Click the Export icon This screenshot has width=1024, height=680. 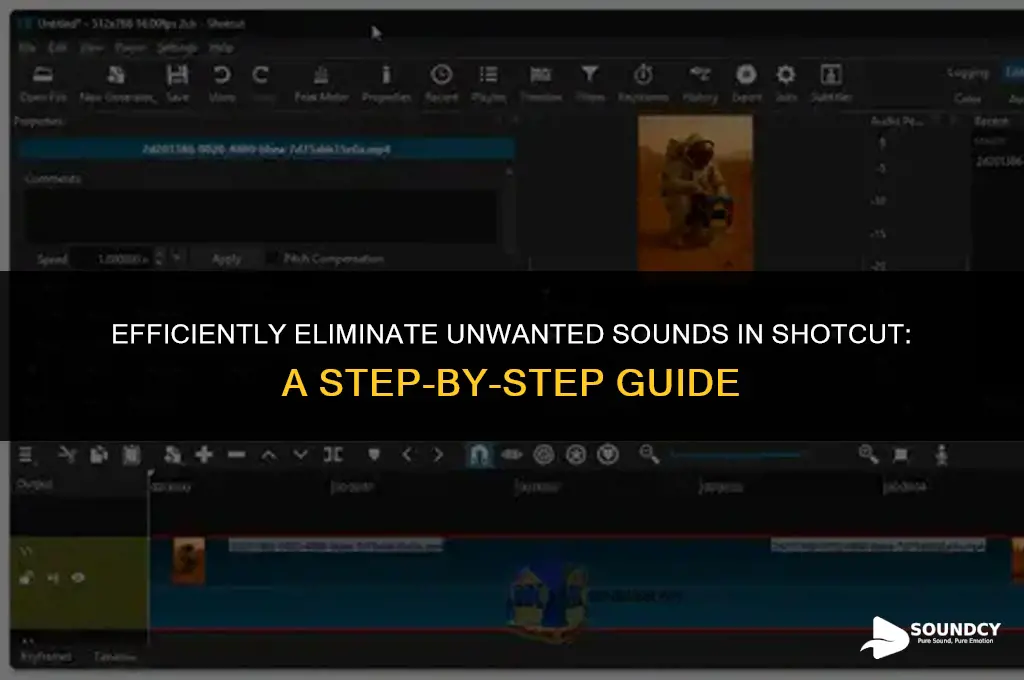[x=746, y=74]
